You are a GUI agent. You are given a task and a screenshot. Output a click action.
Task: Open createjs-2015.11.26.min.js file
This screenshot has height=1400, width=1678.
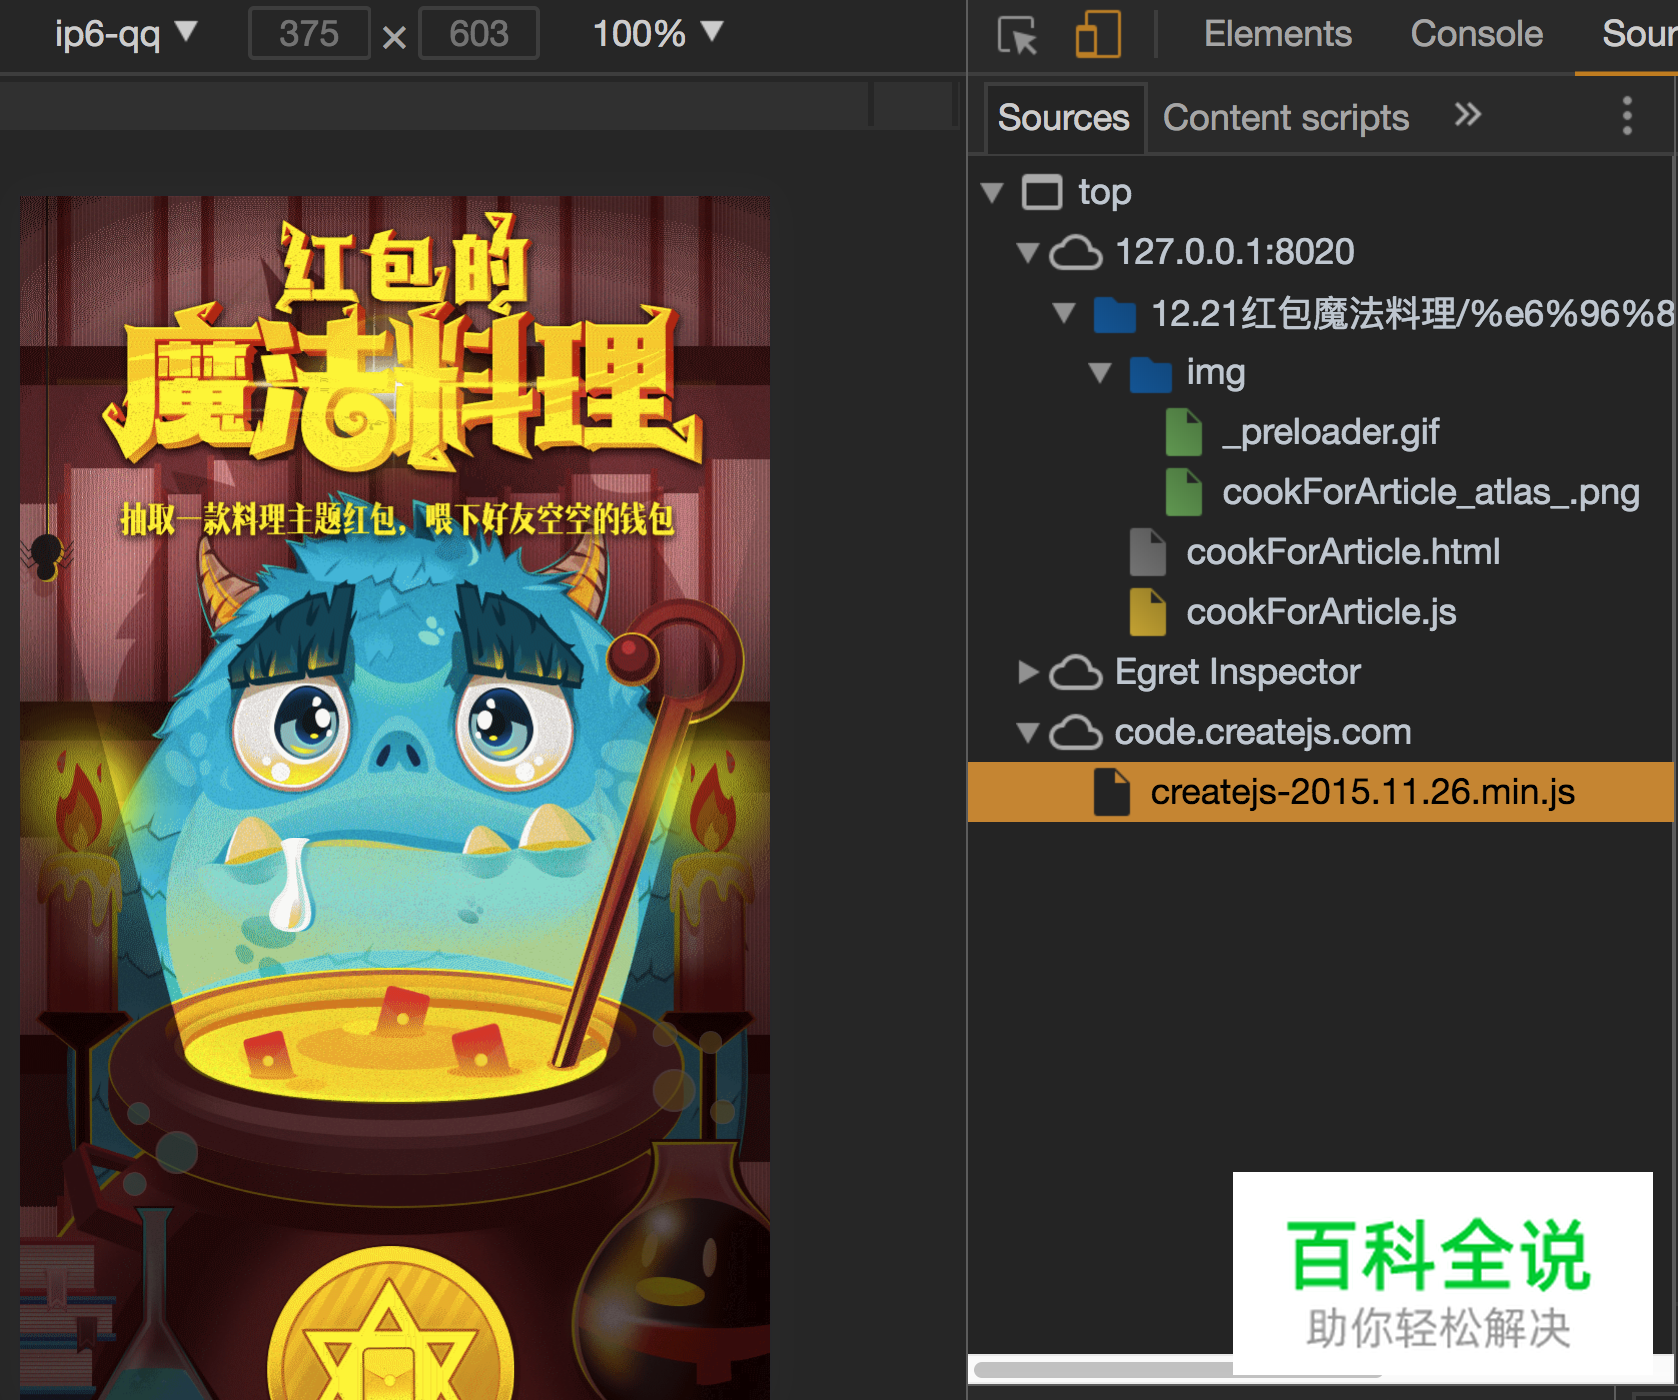point(1363,792)
